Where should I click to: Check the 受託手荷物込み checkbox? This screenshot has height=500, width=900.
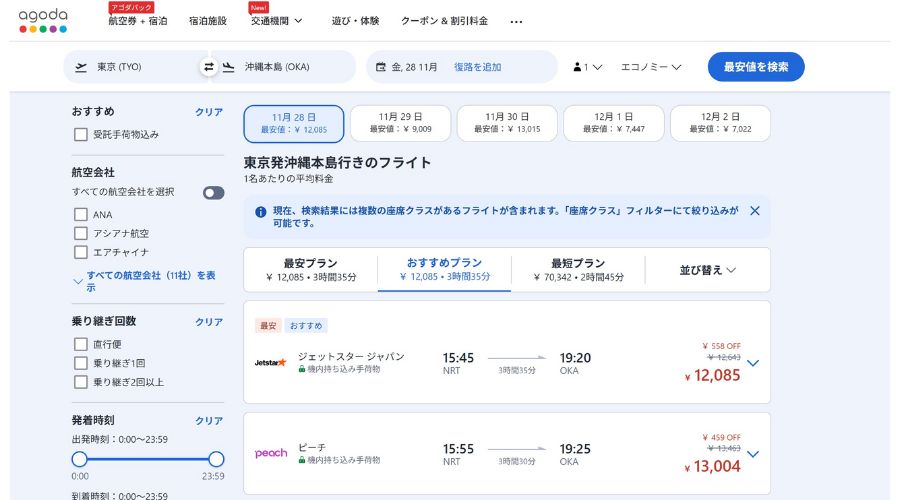pyautogui.click(x=81, y=134)
